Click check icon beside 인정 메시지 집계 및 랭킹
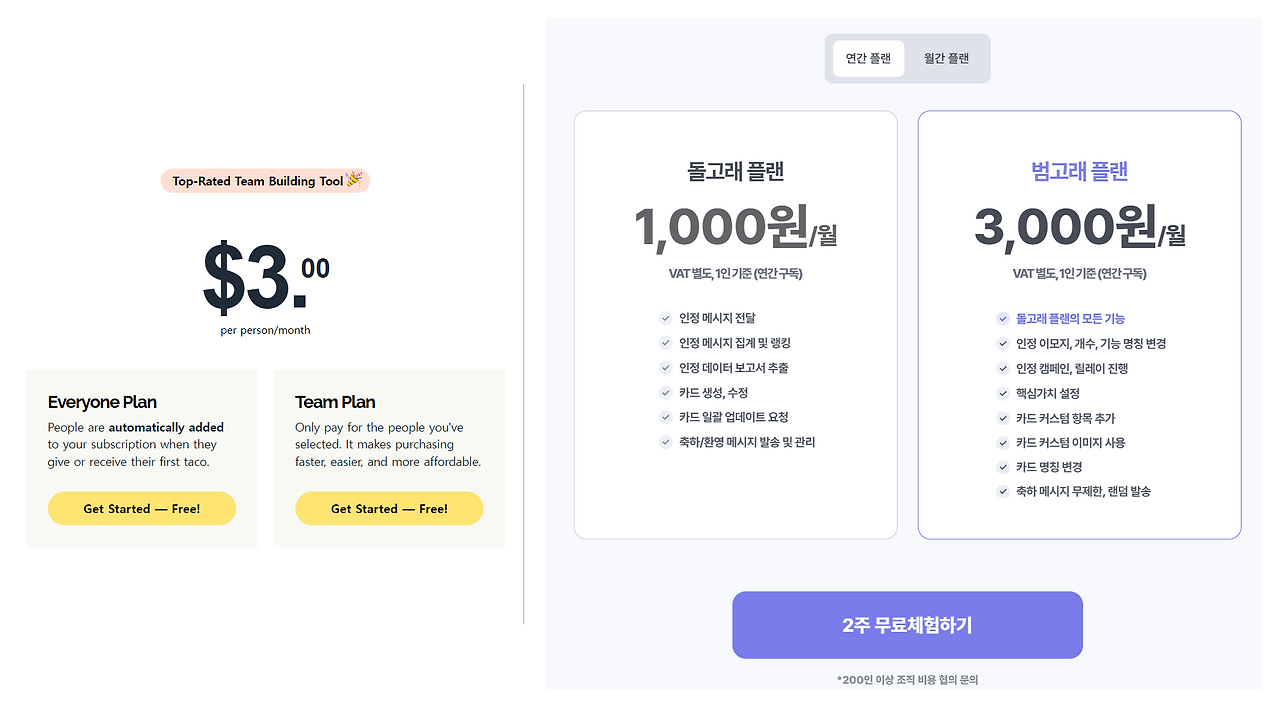This screenshot has height=708, width=1280. pyautogui.click(x=666, y=343)
